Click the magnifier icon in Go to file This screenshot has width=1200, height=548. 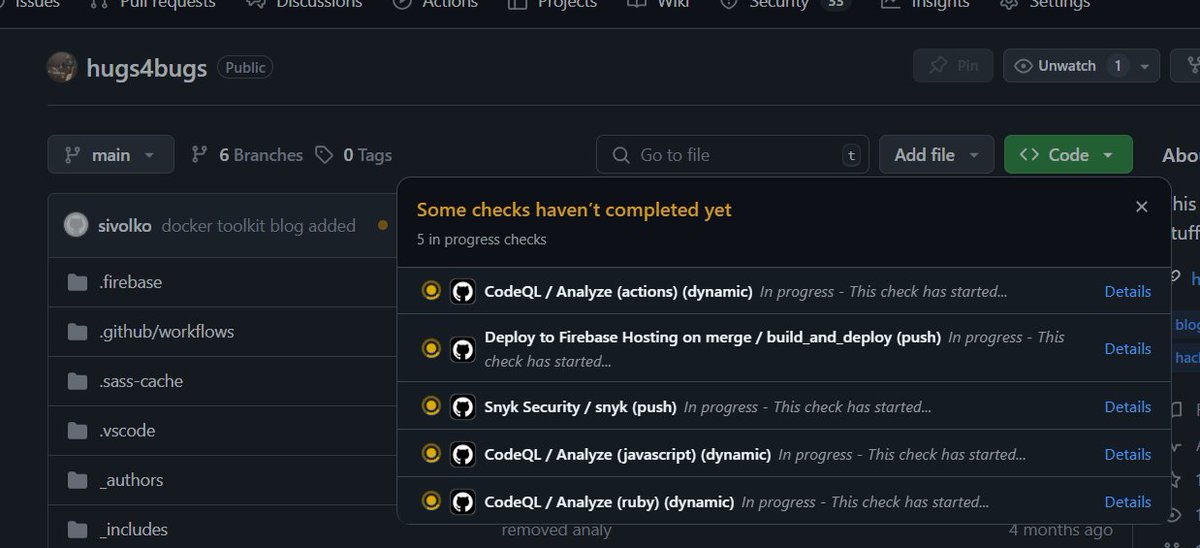[x=621, y=155]
